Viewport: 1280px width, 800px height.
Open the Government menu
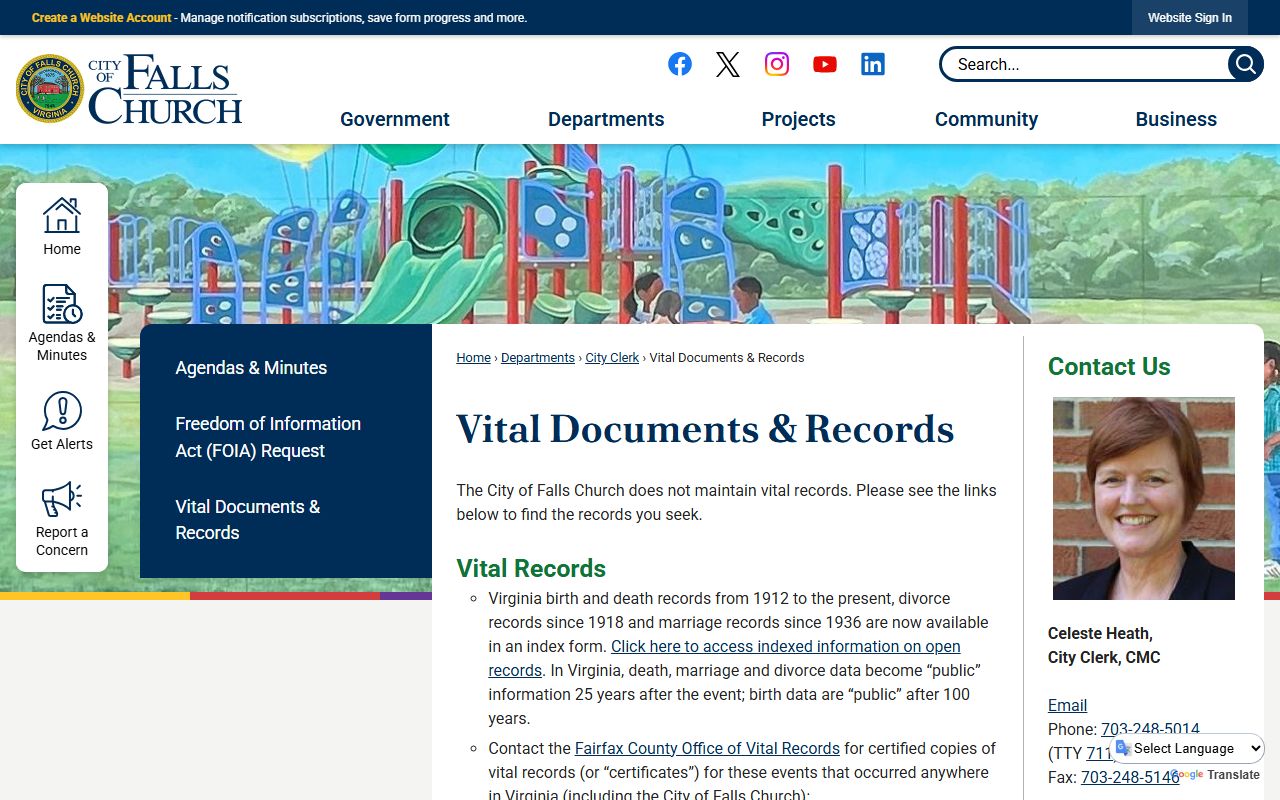(x=395, y=119)
